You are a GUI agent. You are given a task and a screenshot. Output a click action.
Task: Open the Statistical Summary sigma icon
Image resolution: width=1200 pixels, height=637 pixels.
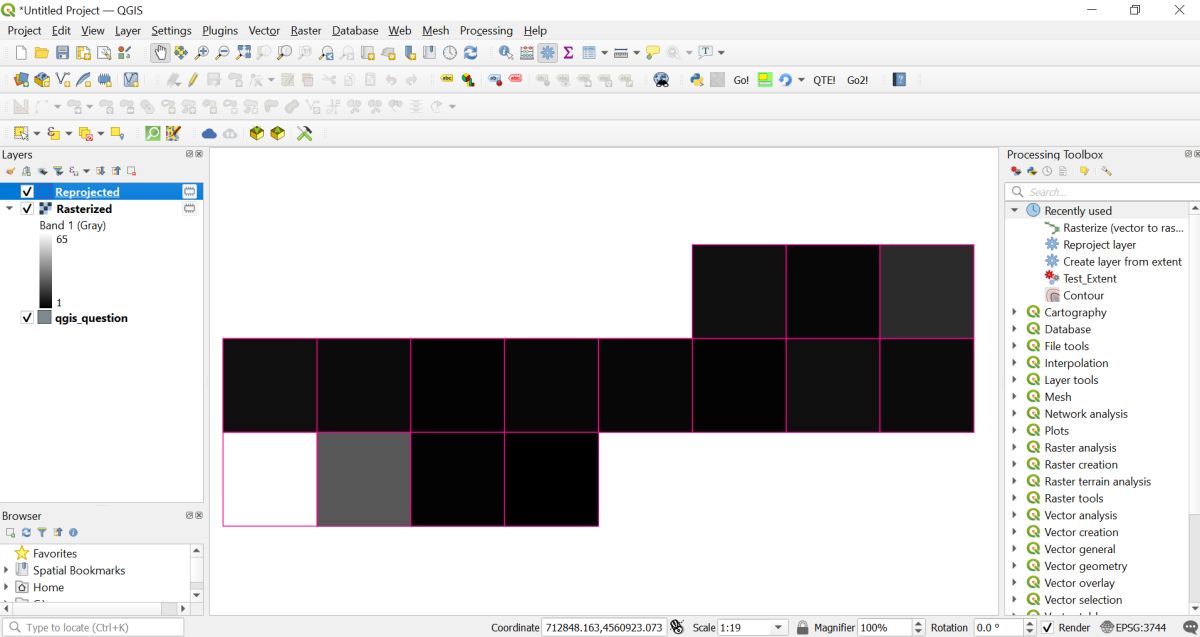[x=568, y=53]
